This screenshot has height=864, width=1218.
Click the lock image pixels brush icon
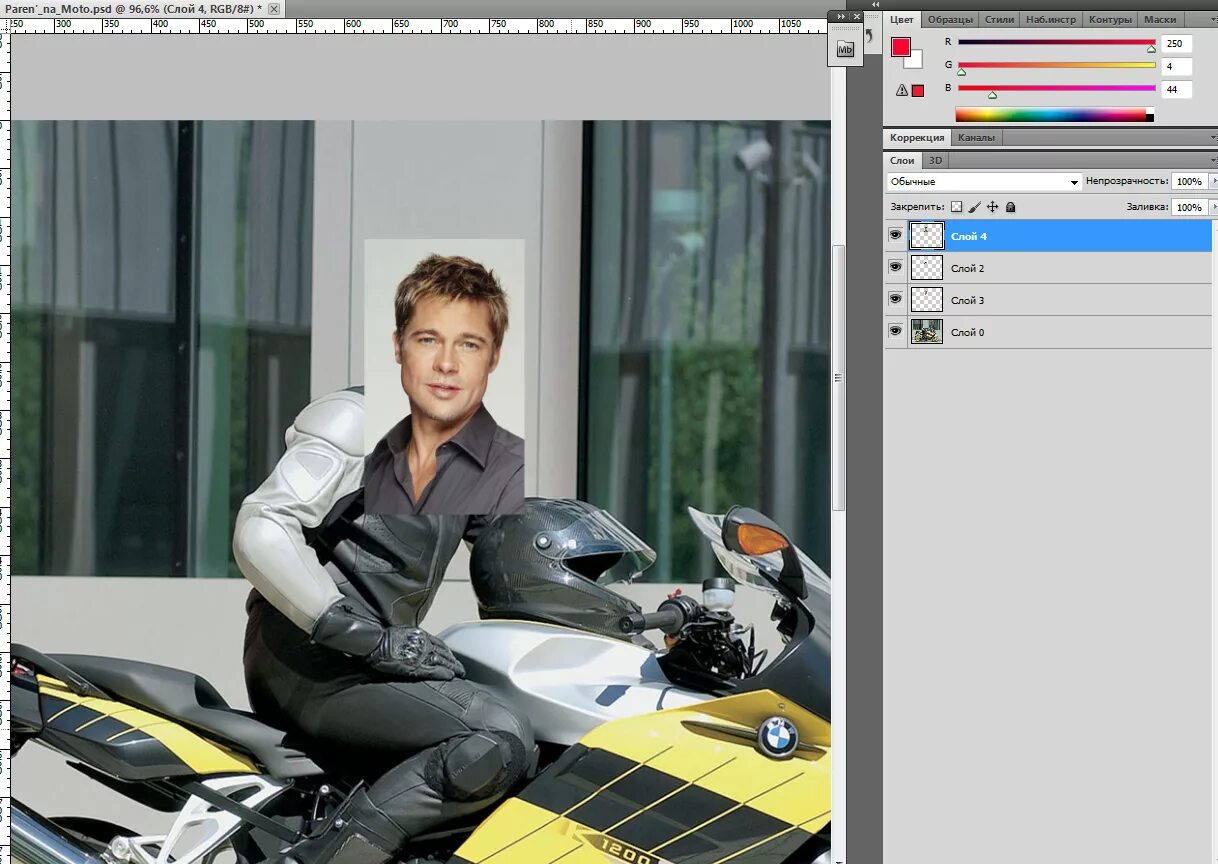[x=974, y=207]
